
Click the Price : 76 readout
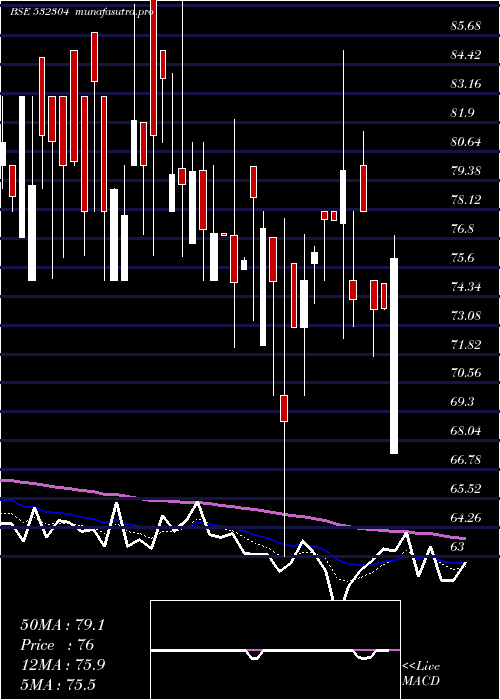(x=57, y=645)
